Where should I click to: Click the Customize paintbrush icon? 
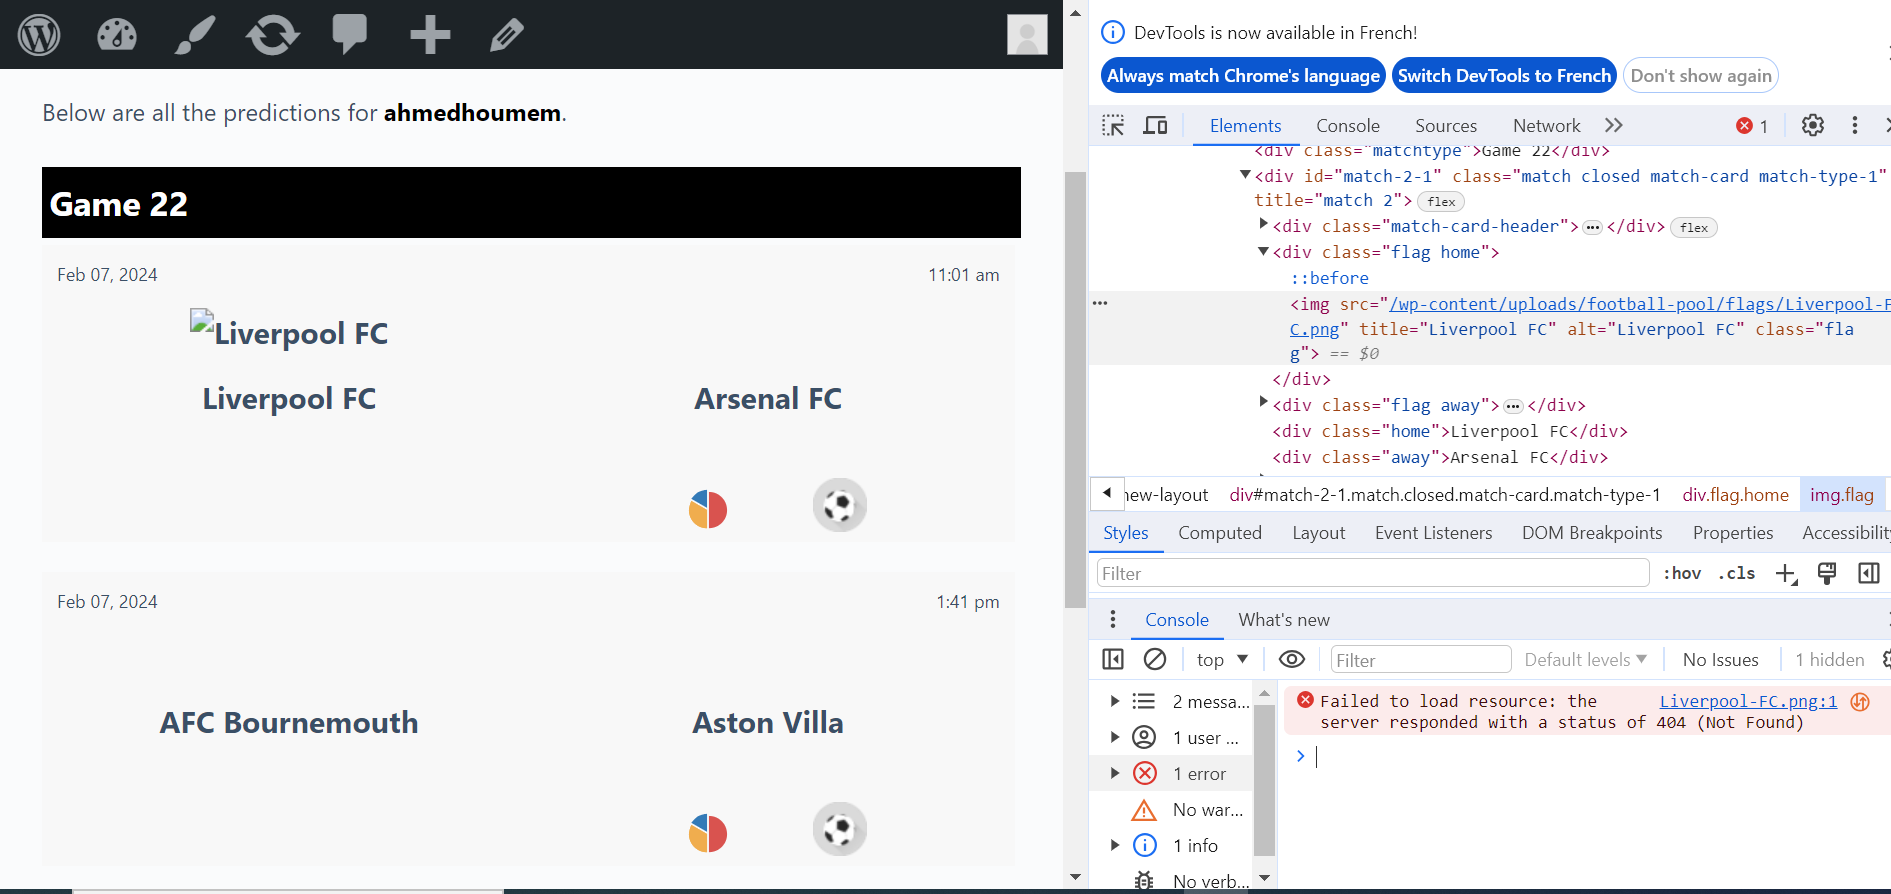pos(195,35)
